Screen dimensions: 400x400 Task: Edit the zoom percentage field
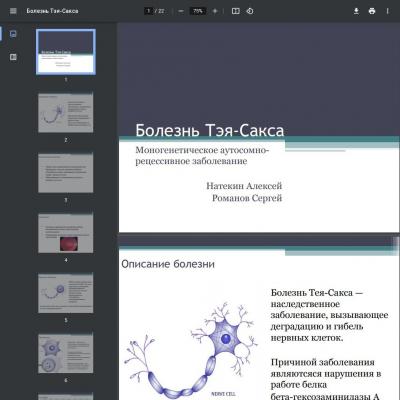(198, 11)
